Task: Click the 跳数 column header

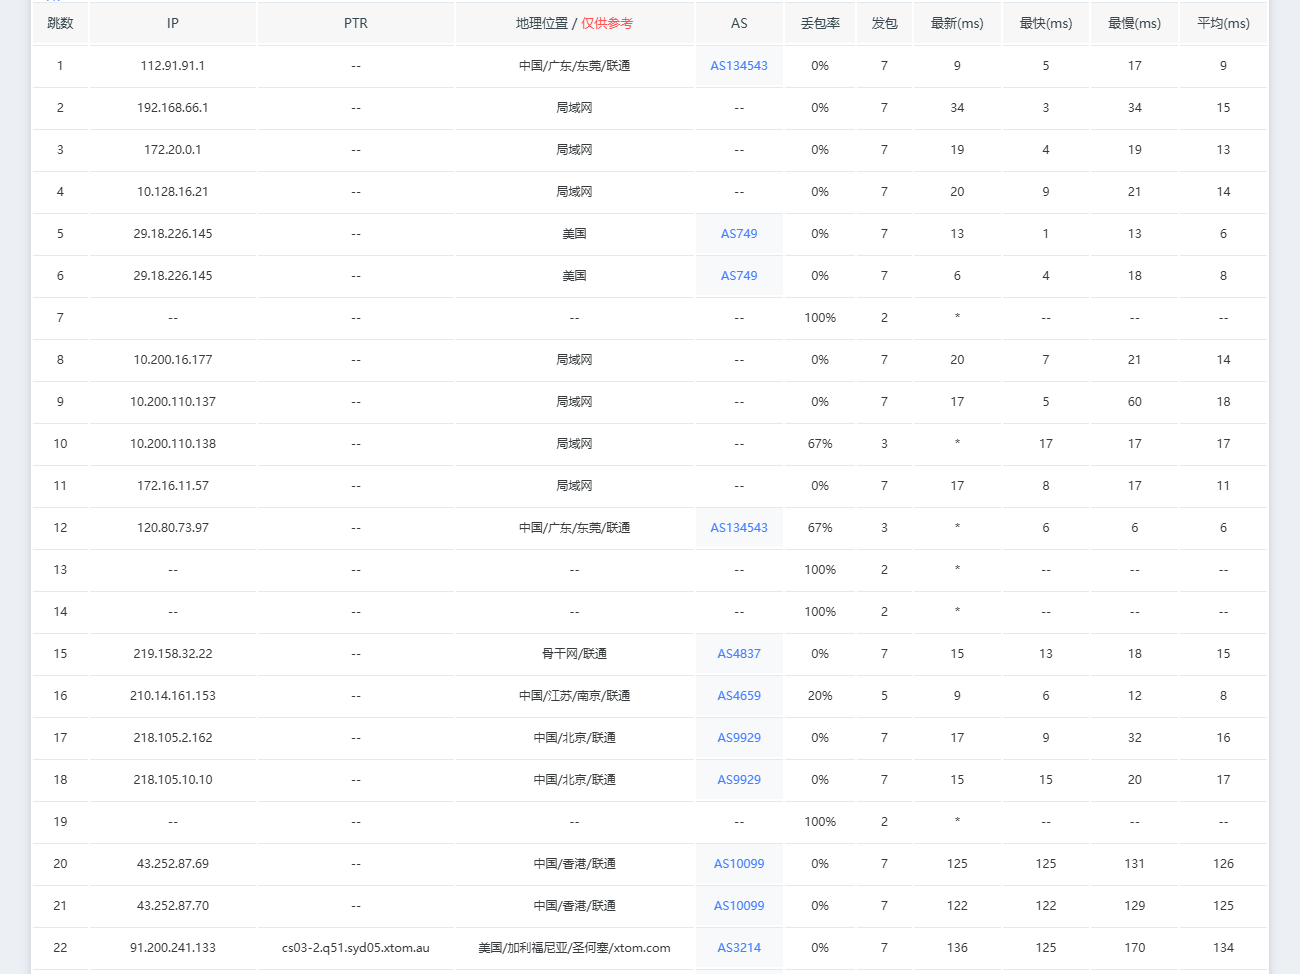Action: pos(60,23)
